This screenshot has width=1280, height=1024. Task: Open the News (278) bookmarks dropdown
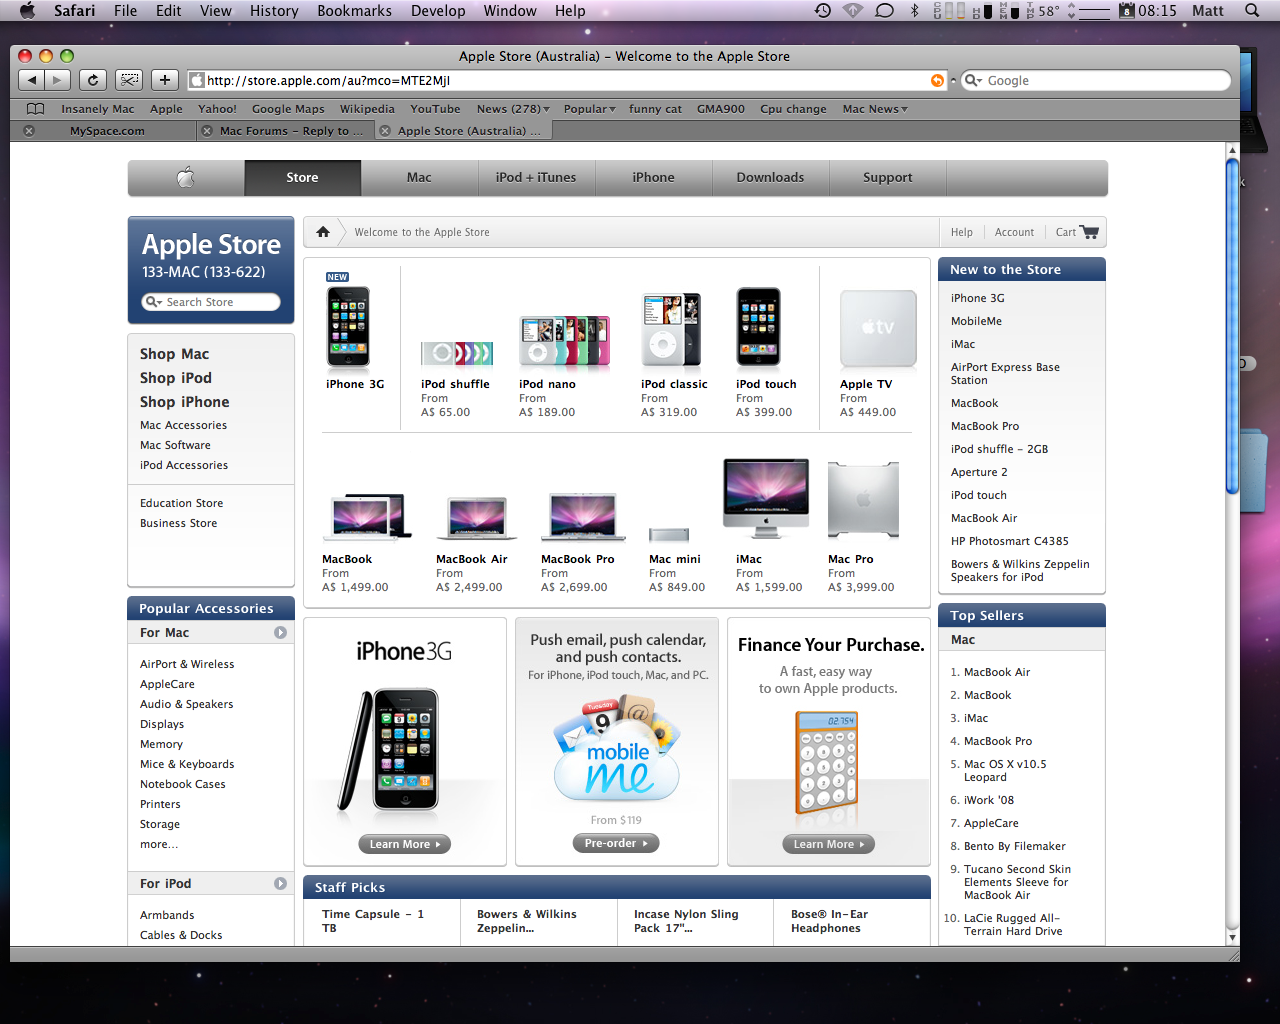point(514,109)
